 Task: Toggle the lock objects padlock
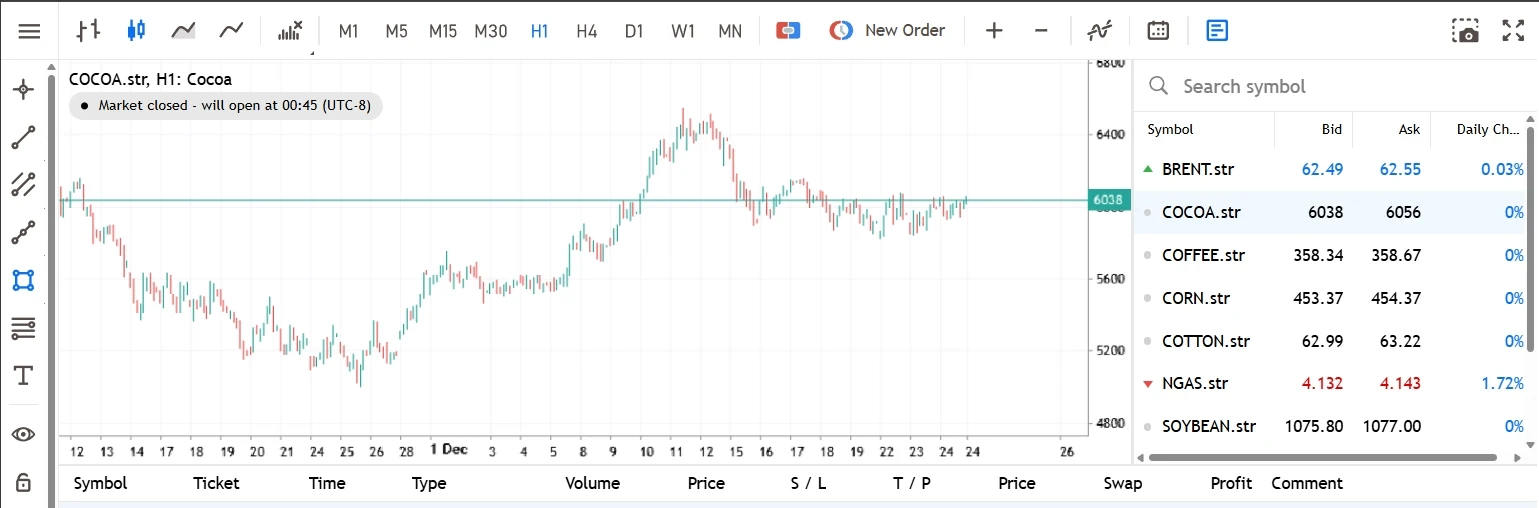coord(23,483)
